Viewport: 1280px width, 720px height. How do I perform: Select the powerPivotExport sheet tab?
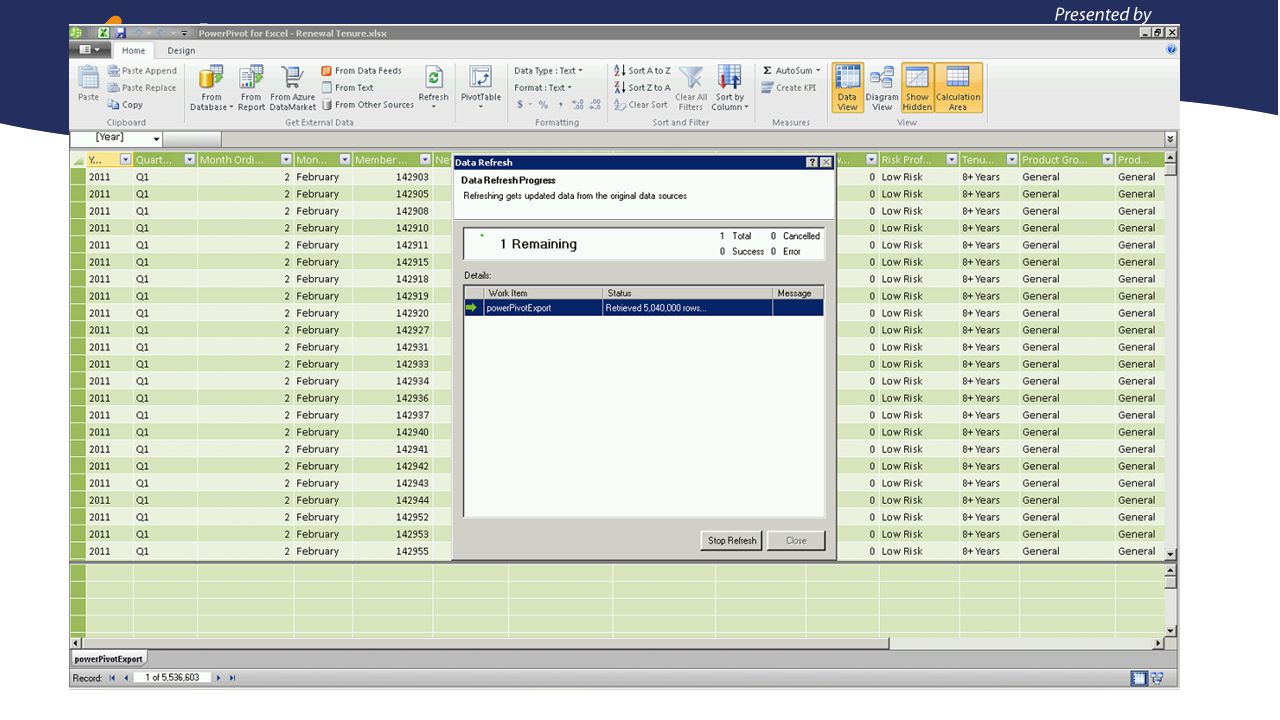pos(108,659)
